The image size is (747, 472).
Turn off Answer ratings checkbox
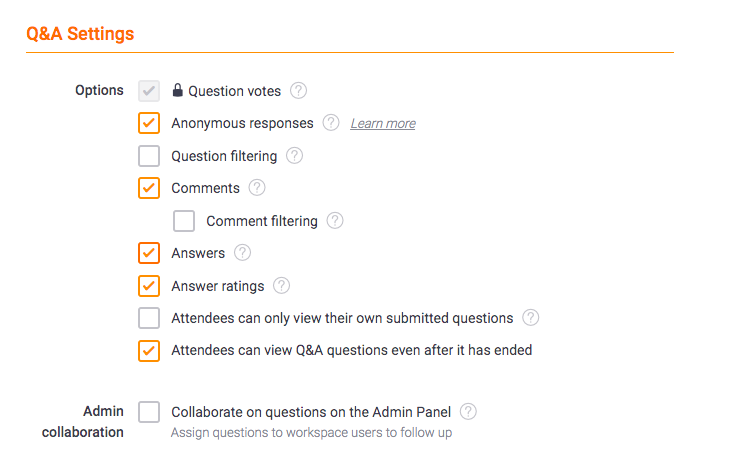click(x=149, y=286)
